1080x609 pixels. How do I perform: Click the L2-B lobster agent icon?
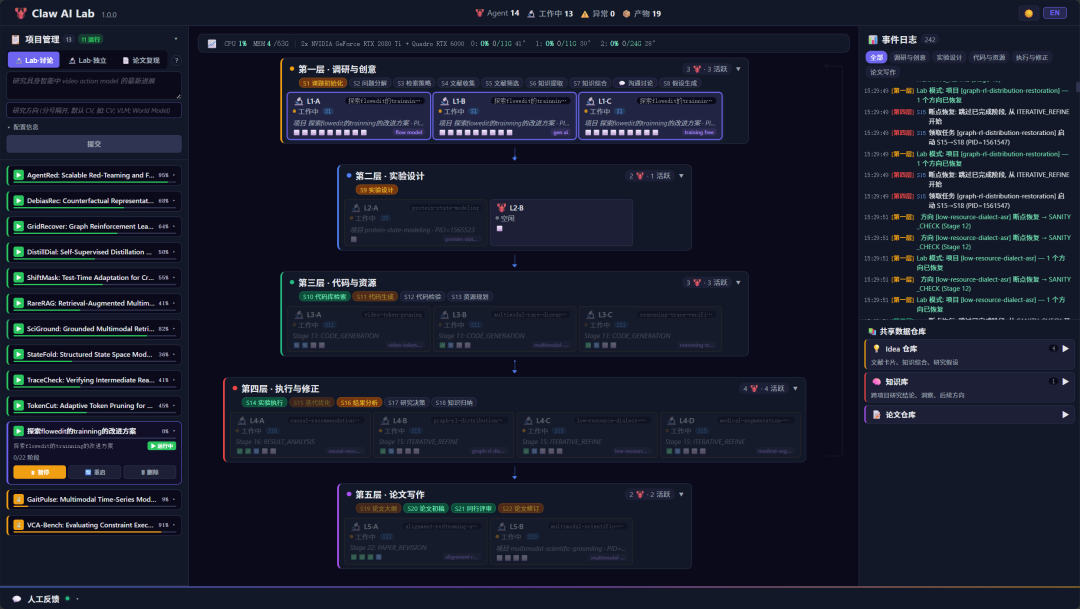pos(501,207)
